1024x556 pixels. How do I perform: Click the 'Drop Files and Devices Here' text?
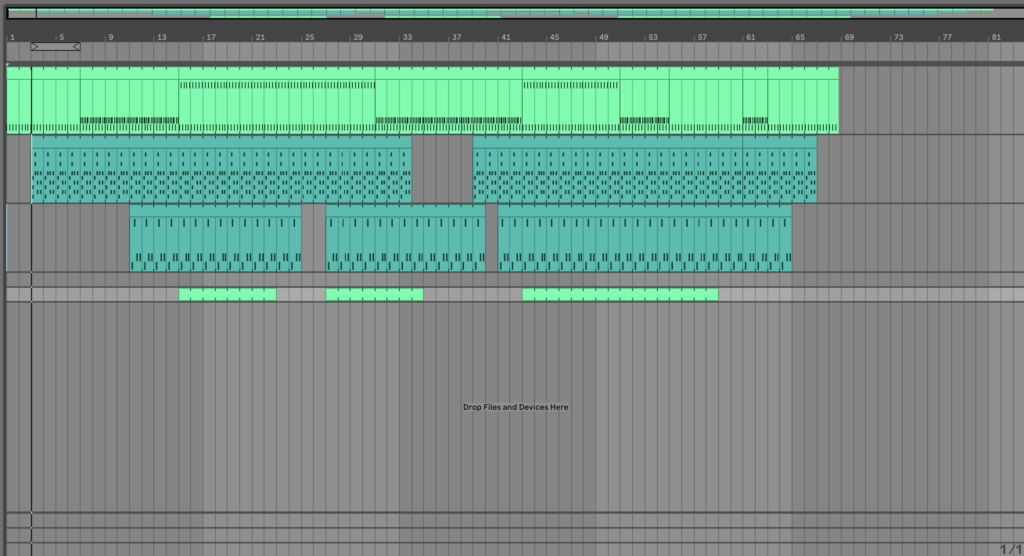click(x=515, y=407)
